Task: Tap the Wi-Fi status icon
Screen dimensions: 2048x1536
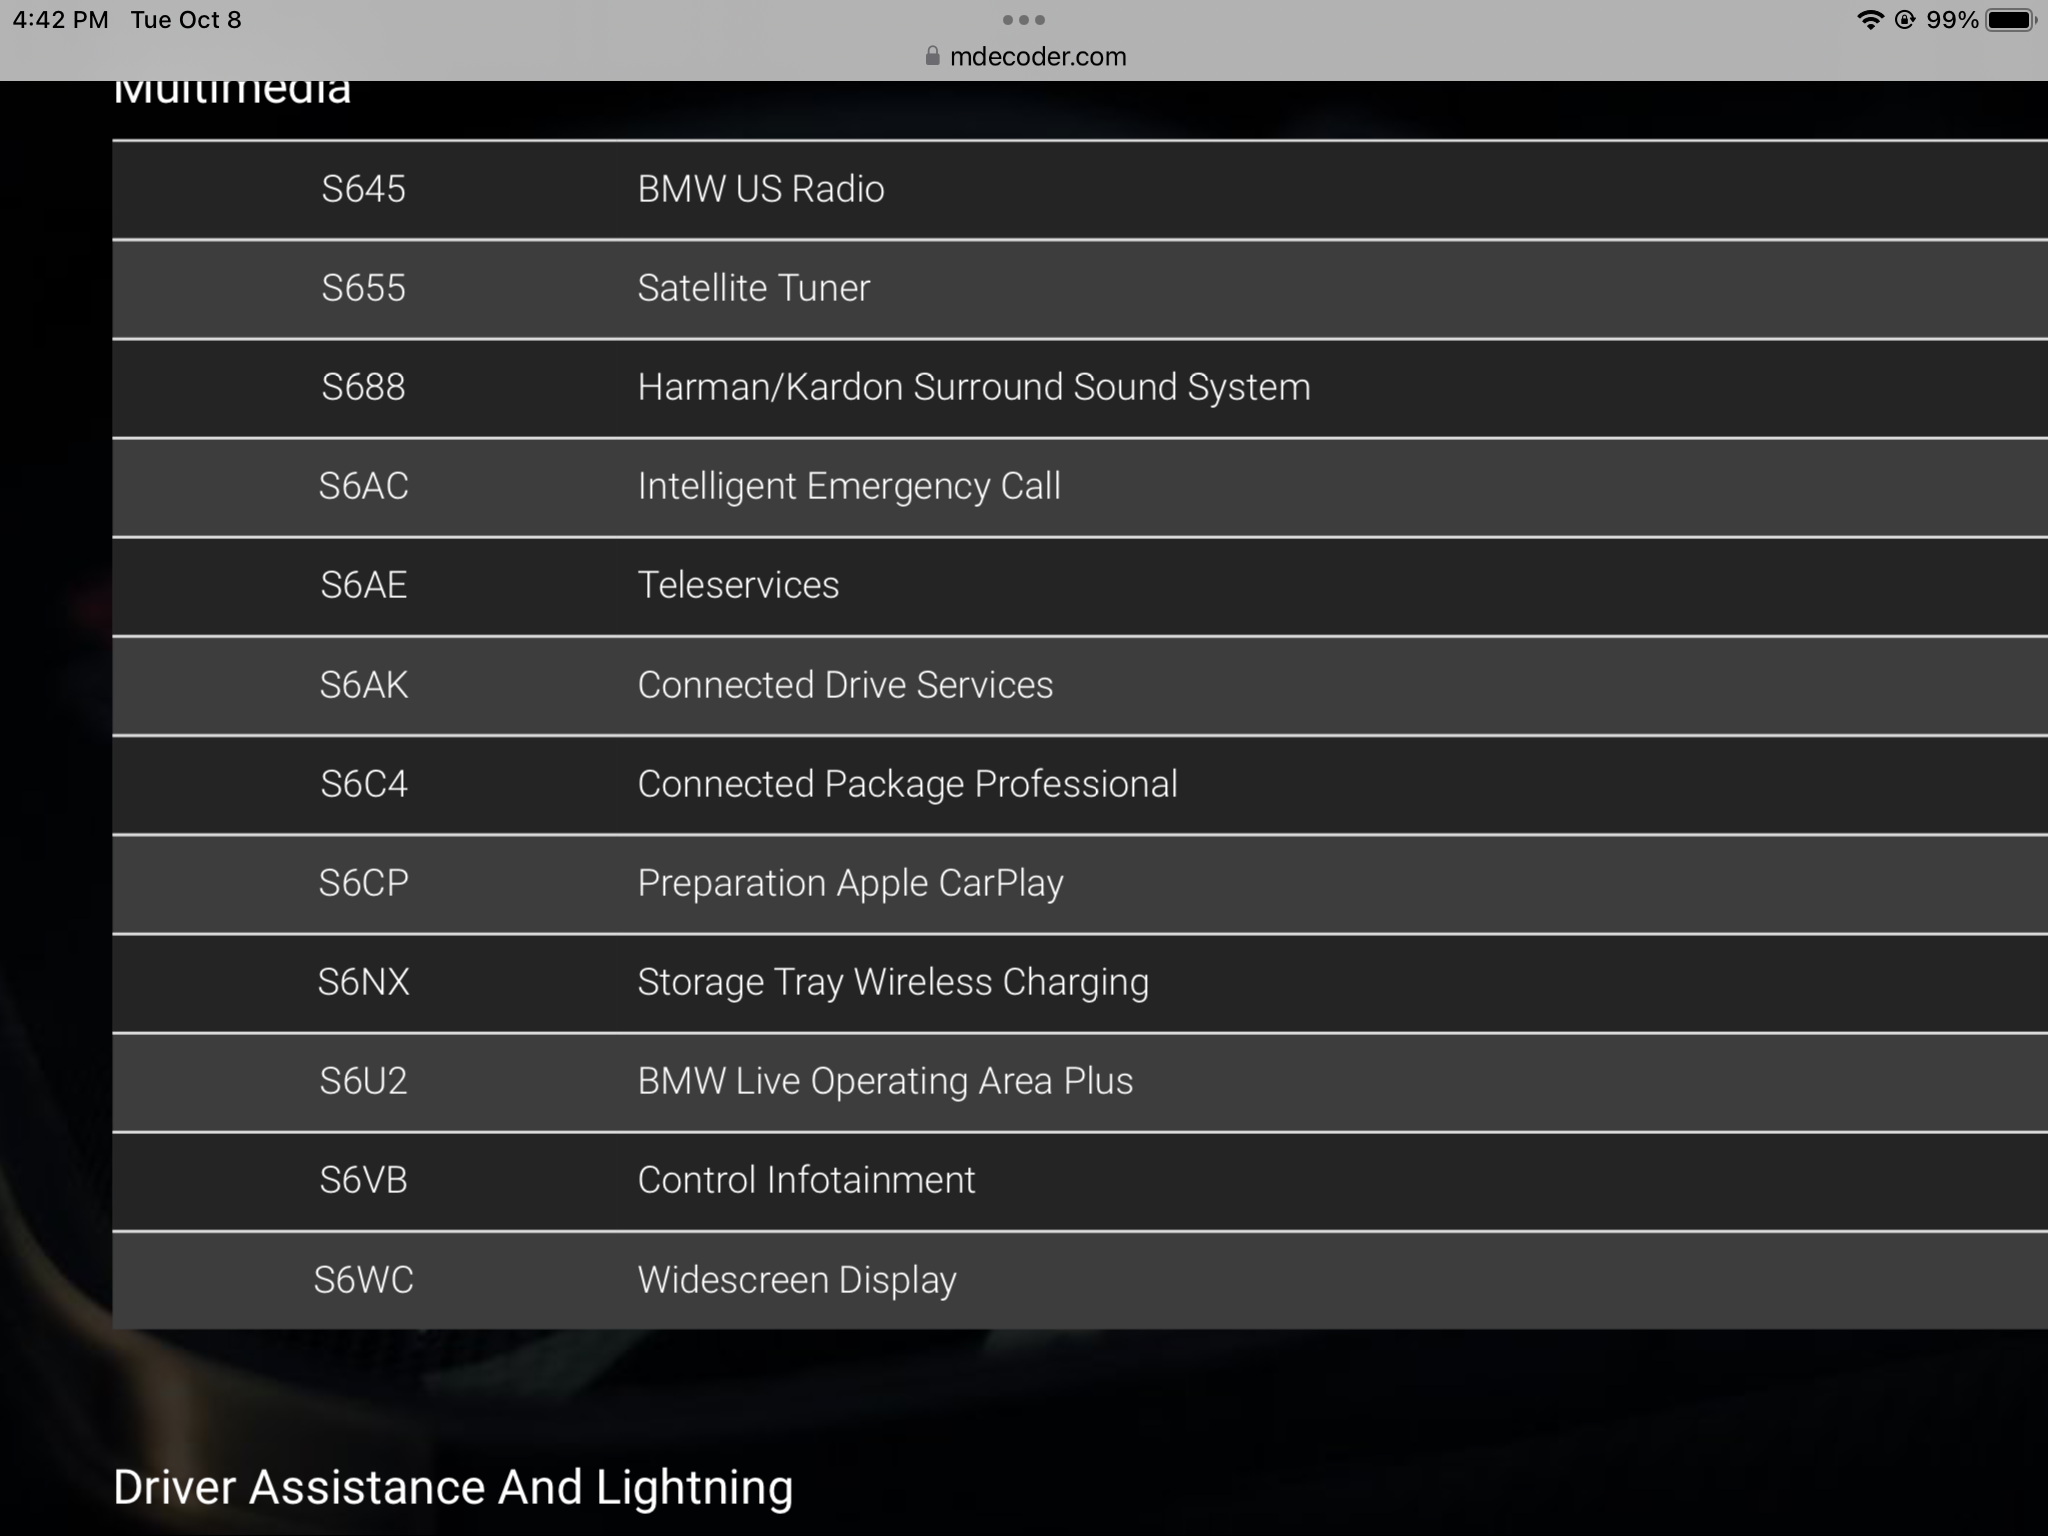Action: point(1869,20)
